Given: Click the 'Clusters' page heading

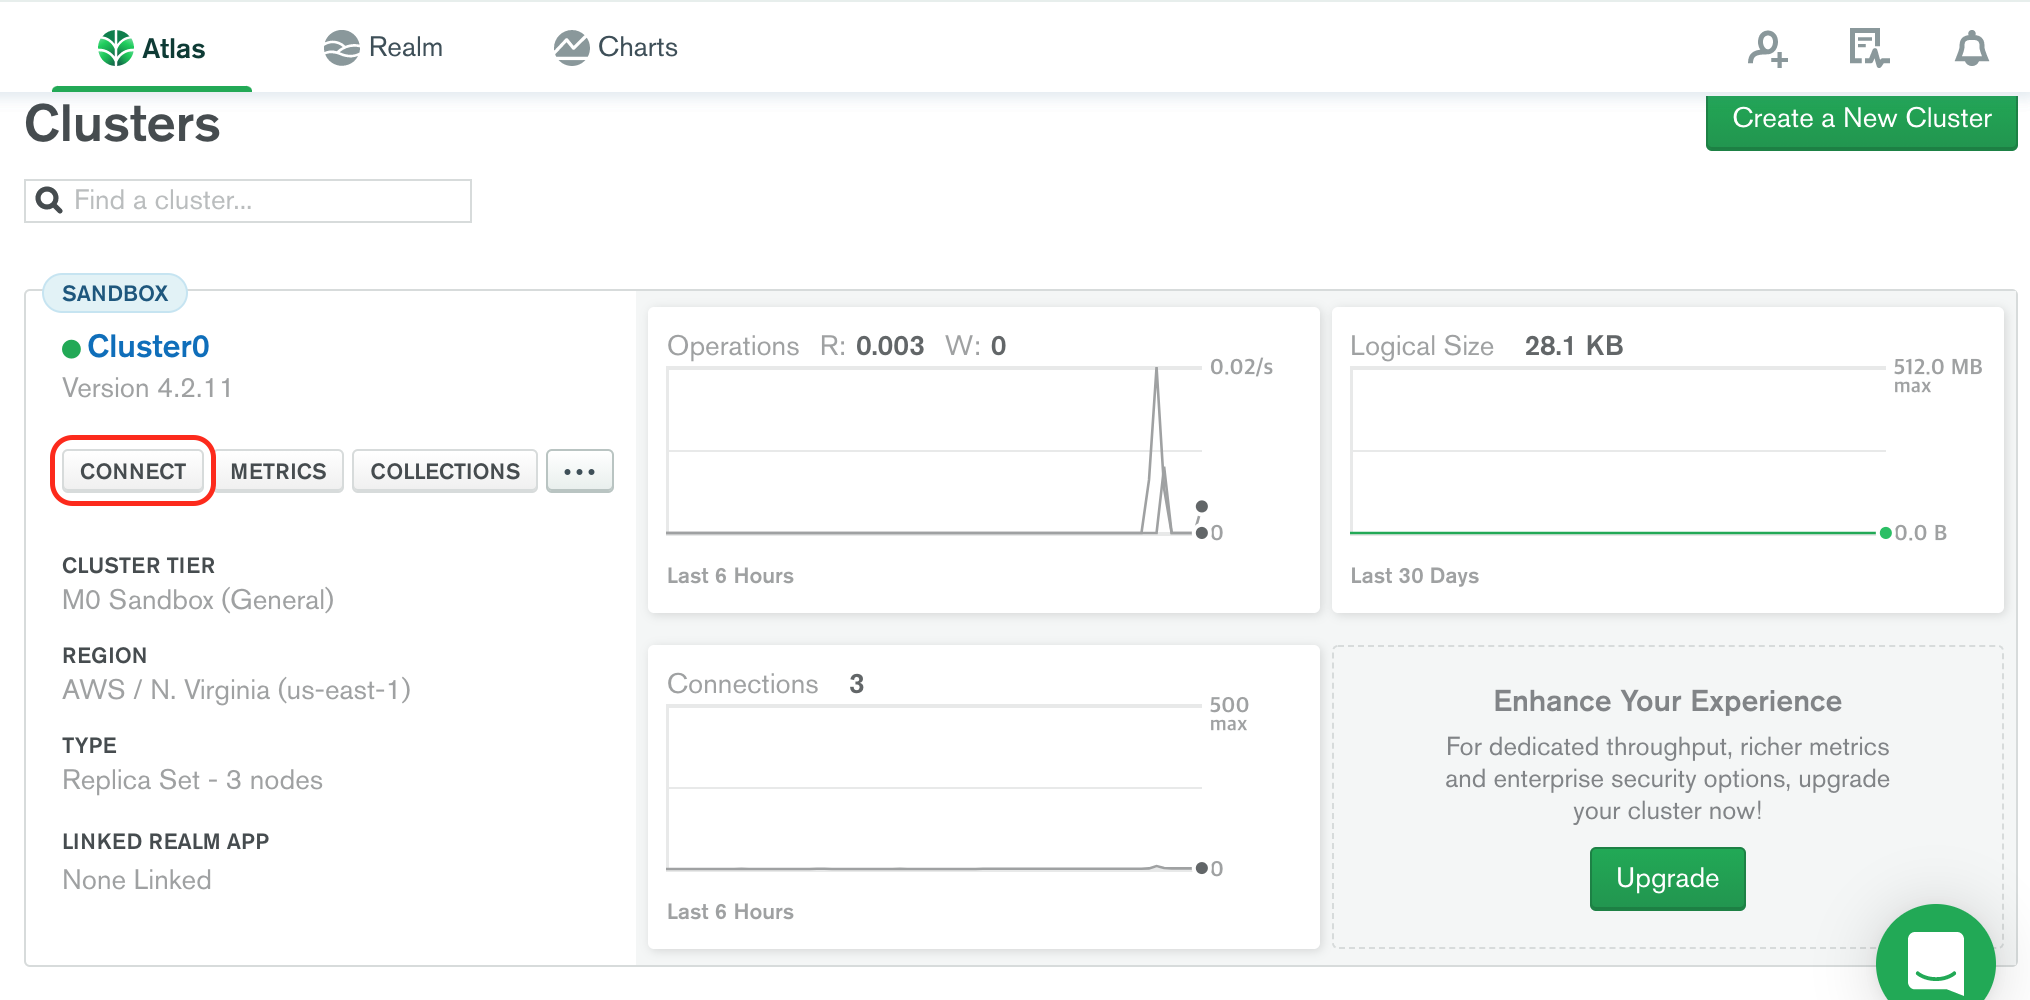Looking at the screenshot, I should [122, 124].
